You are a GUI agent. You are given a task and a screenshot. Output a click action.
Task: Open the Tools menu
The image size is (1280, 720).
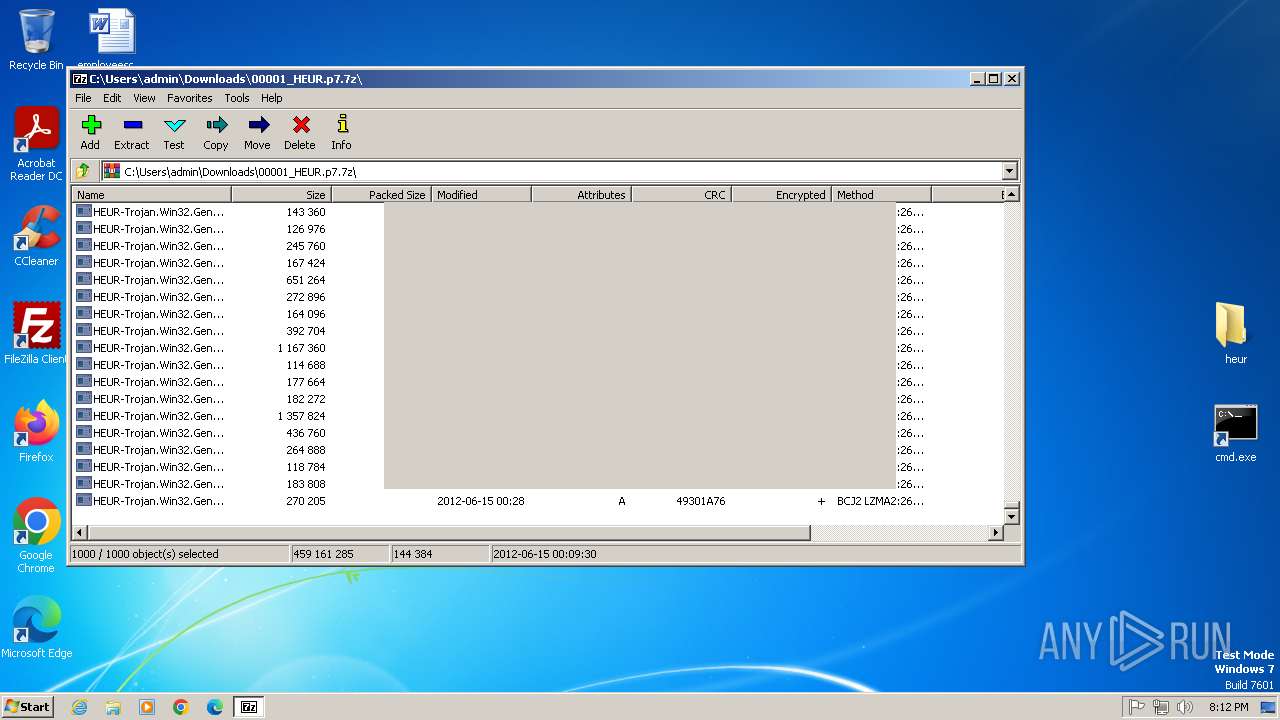pos(237,98)
